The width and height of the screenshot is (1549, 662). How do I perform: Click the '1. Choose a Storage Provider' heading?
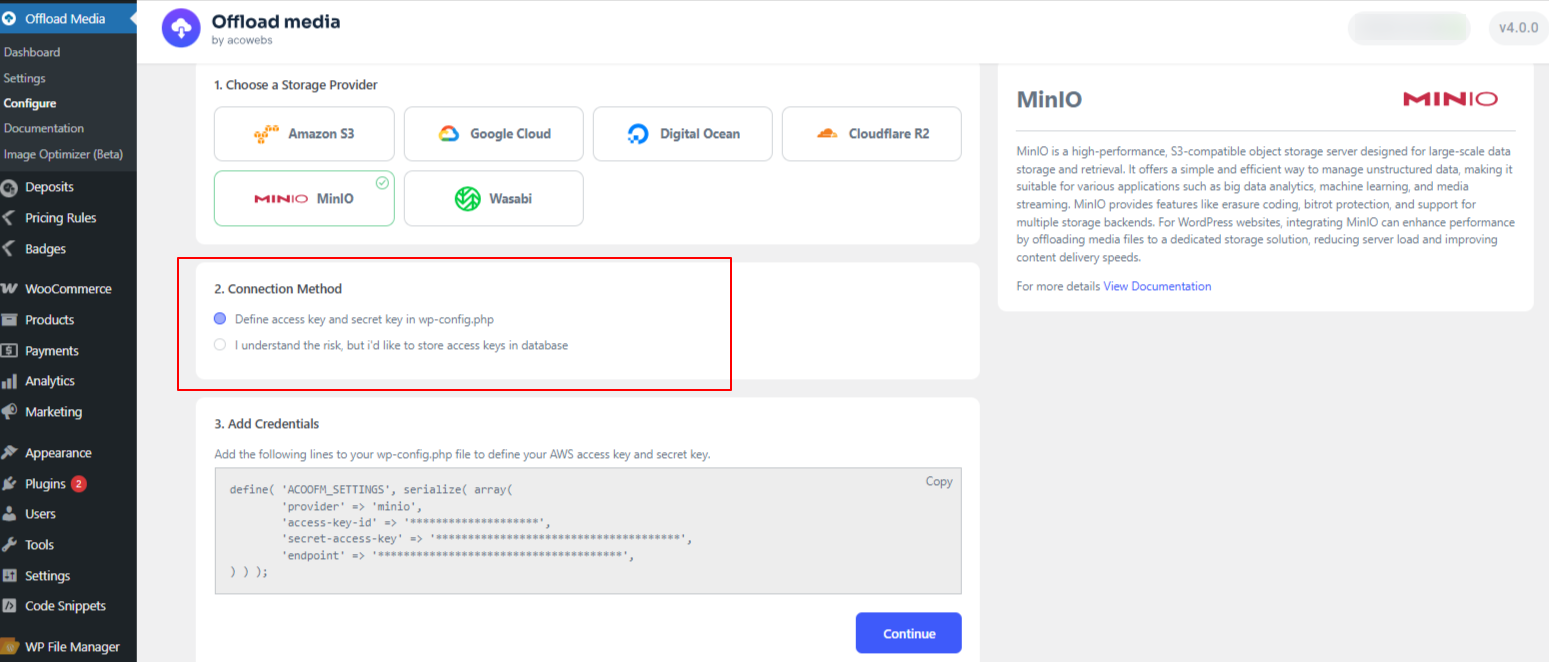click(x=296, y=85)
